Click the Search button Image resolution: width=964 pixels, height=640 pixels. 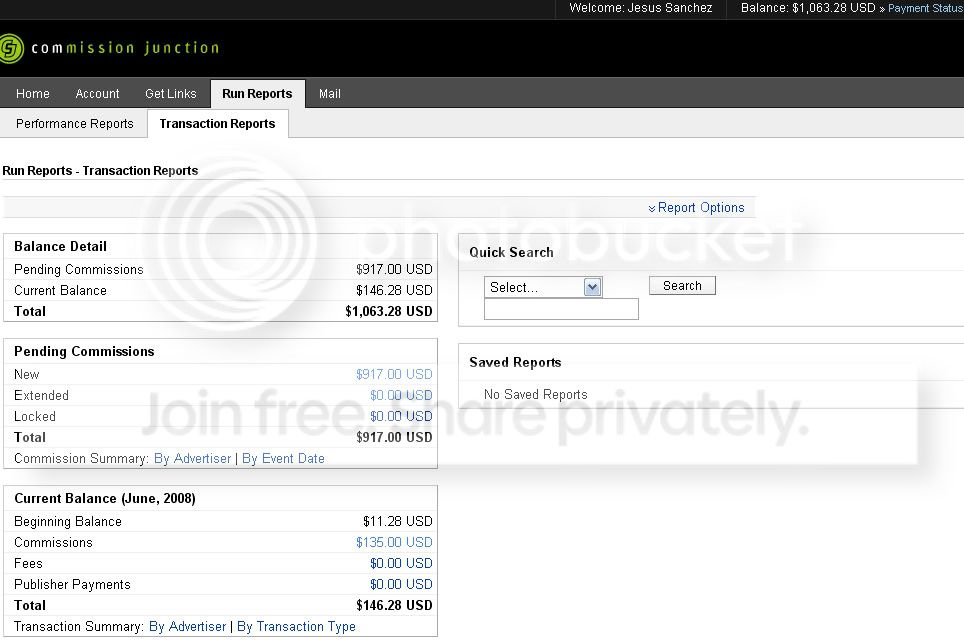point(682,285)
